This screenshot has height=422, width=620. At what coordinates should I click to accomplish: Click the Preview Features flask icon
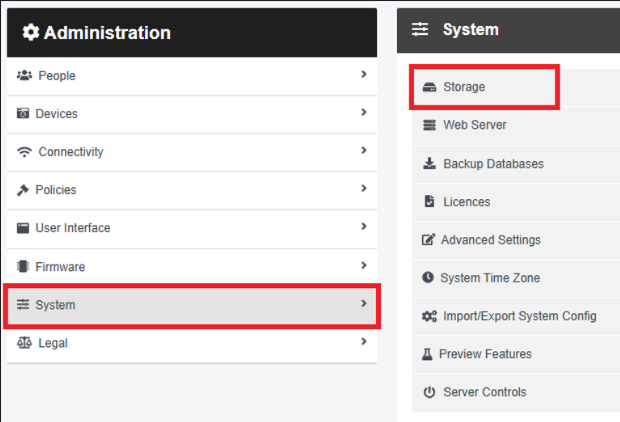[427, 354]
